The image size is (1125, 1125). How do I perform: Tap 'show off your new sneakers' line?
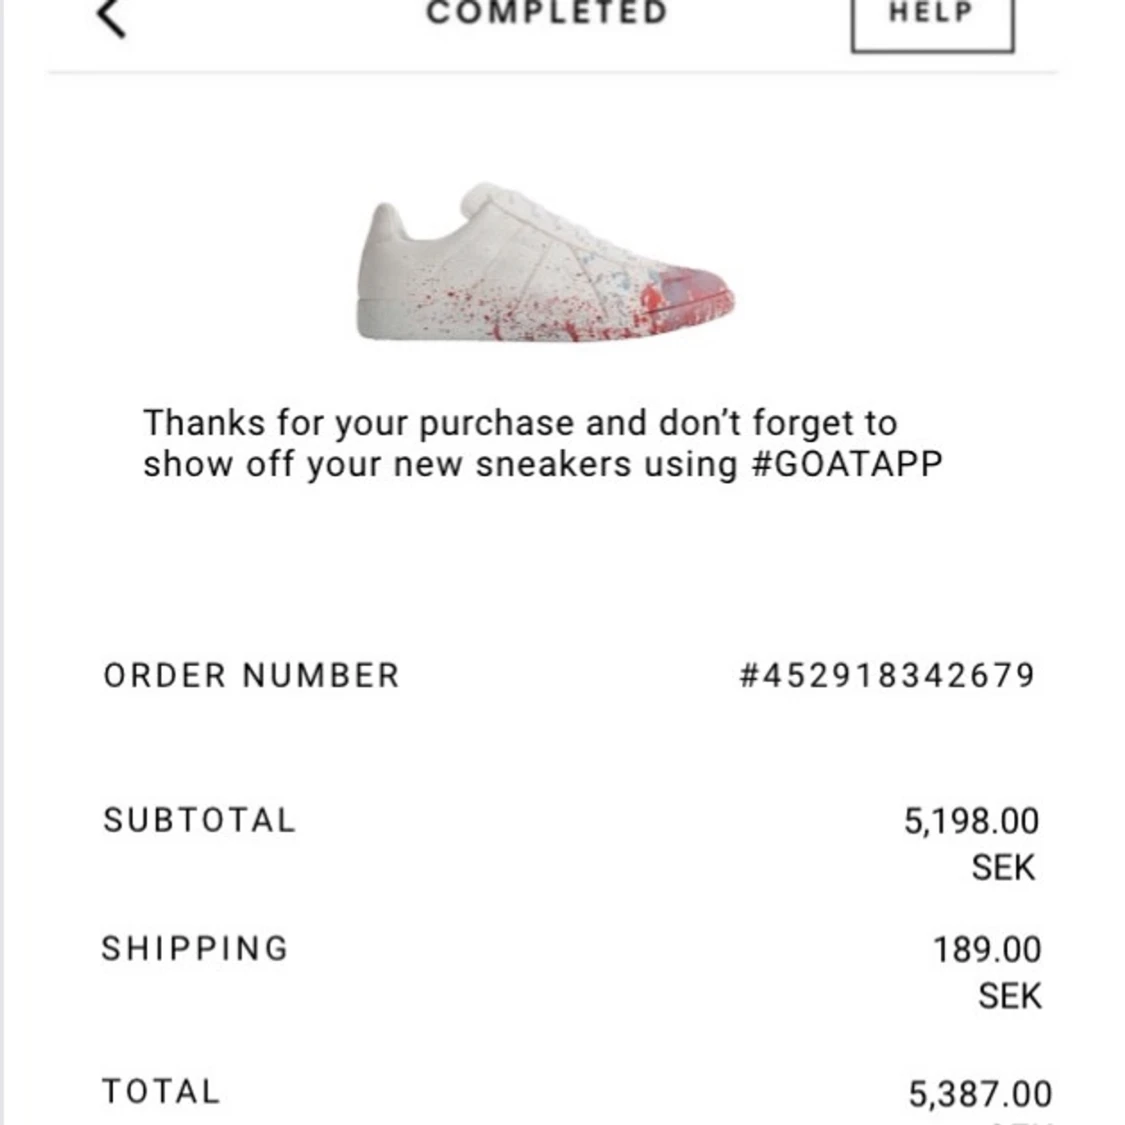[x=439, y=464]
